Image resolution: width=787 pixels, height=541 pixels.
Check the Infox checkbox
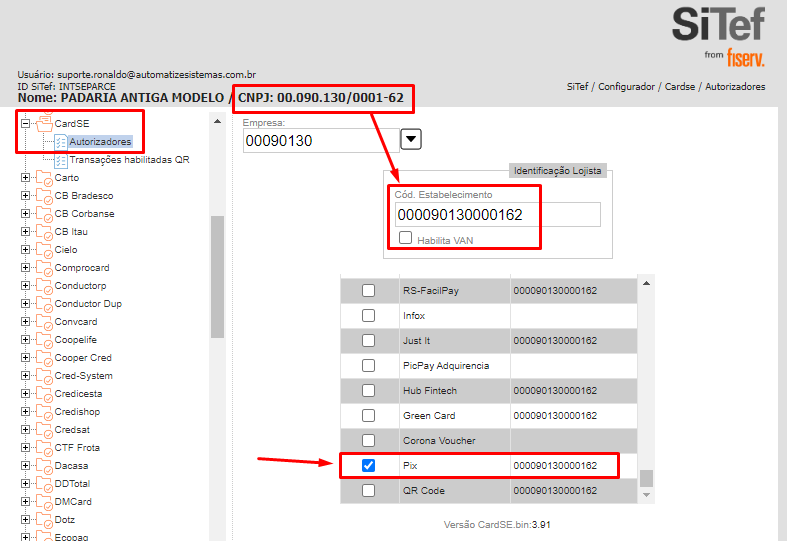coord(368,316)
